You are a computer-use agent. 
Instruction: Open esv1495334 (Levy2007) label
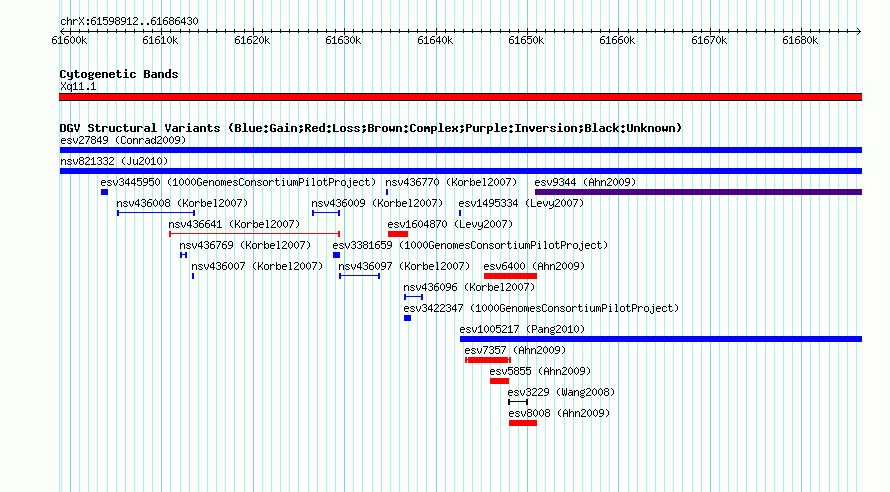(521, 203)
